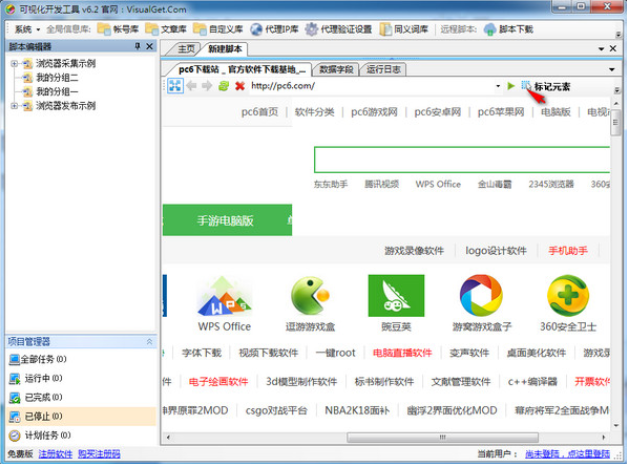Expand the 浏览器采集示例 tree node

click(14, 64)
